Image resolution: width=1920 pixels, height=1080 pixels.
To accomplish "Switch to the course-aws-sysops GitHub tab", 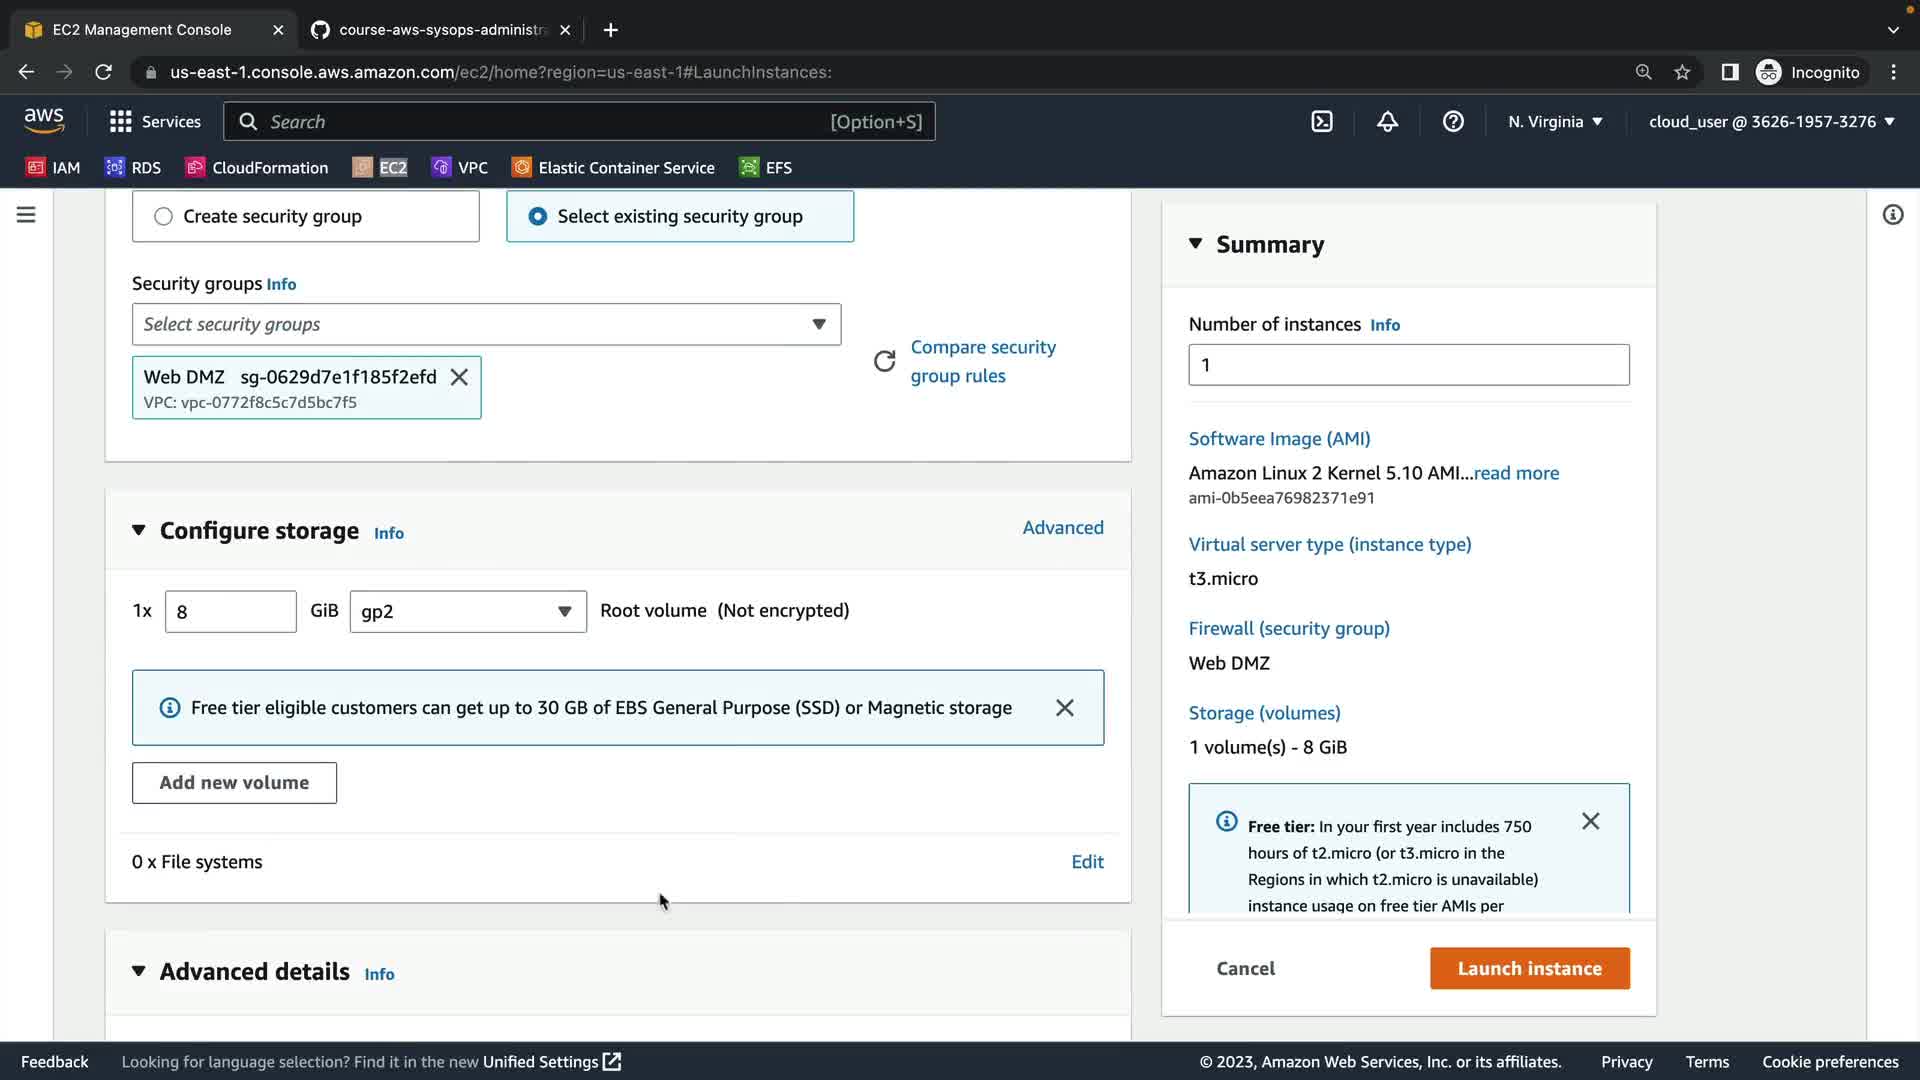I will click(440, 30).
